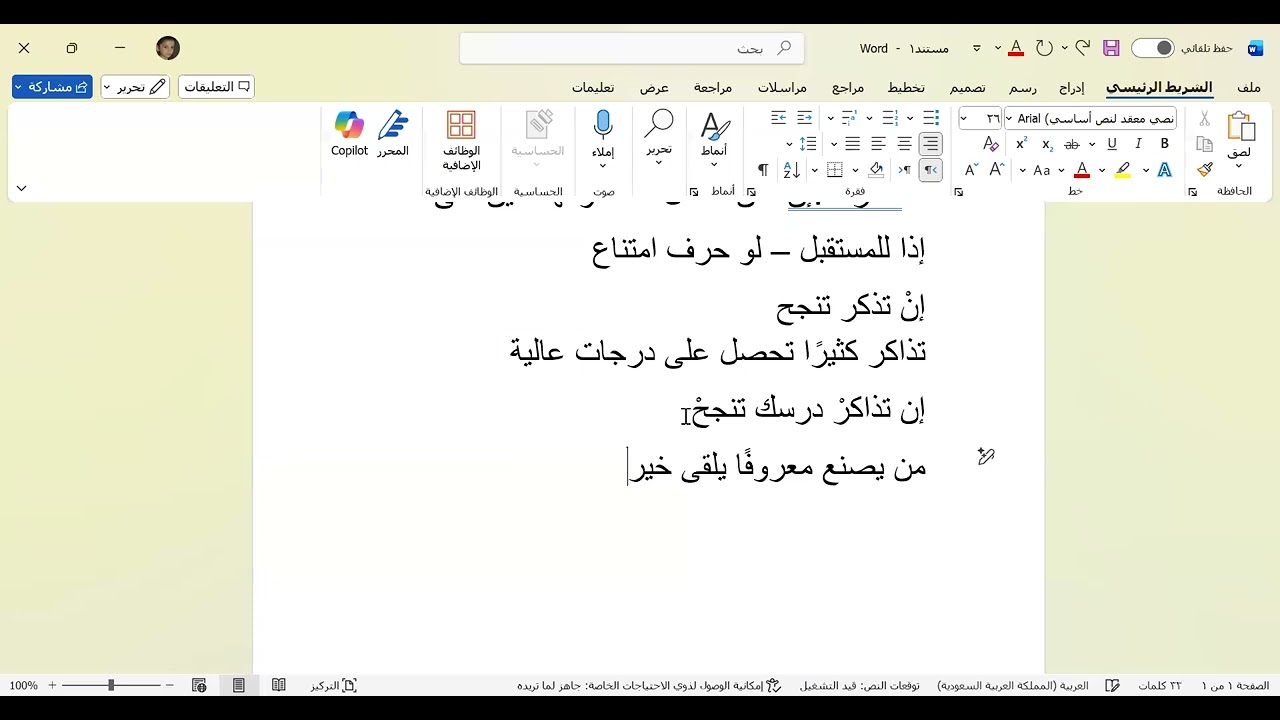The width and height of the screenshot is (1280, 720).
Task: Apply the Text Effects glowing A icon
Action: (x=1164, y=170)
